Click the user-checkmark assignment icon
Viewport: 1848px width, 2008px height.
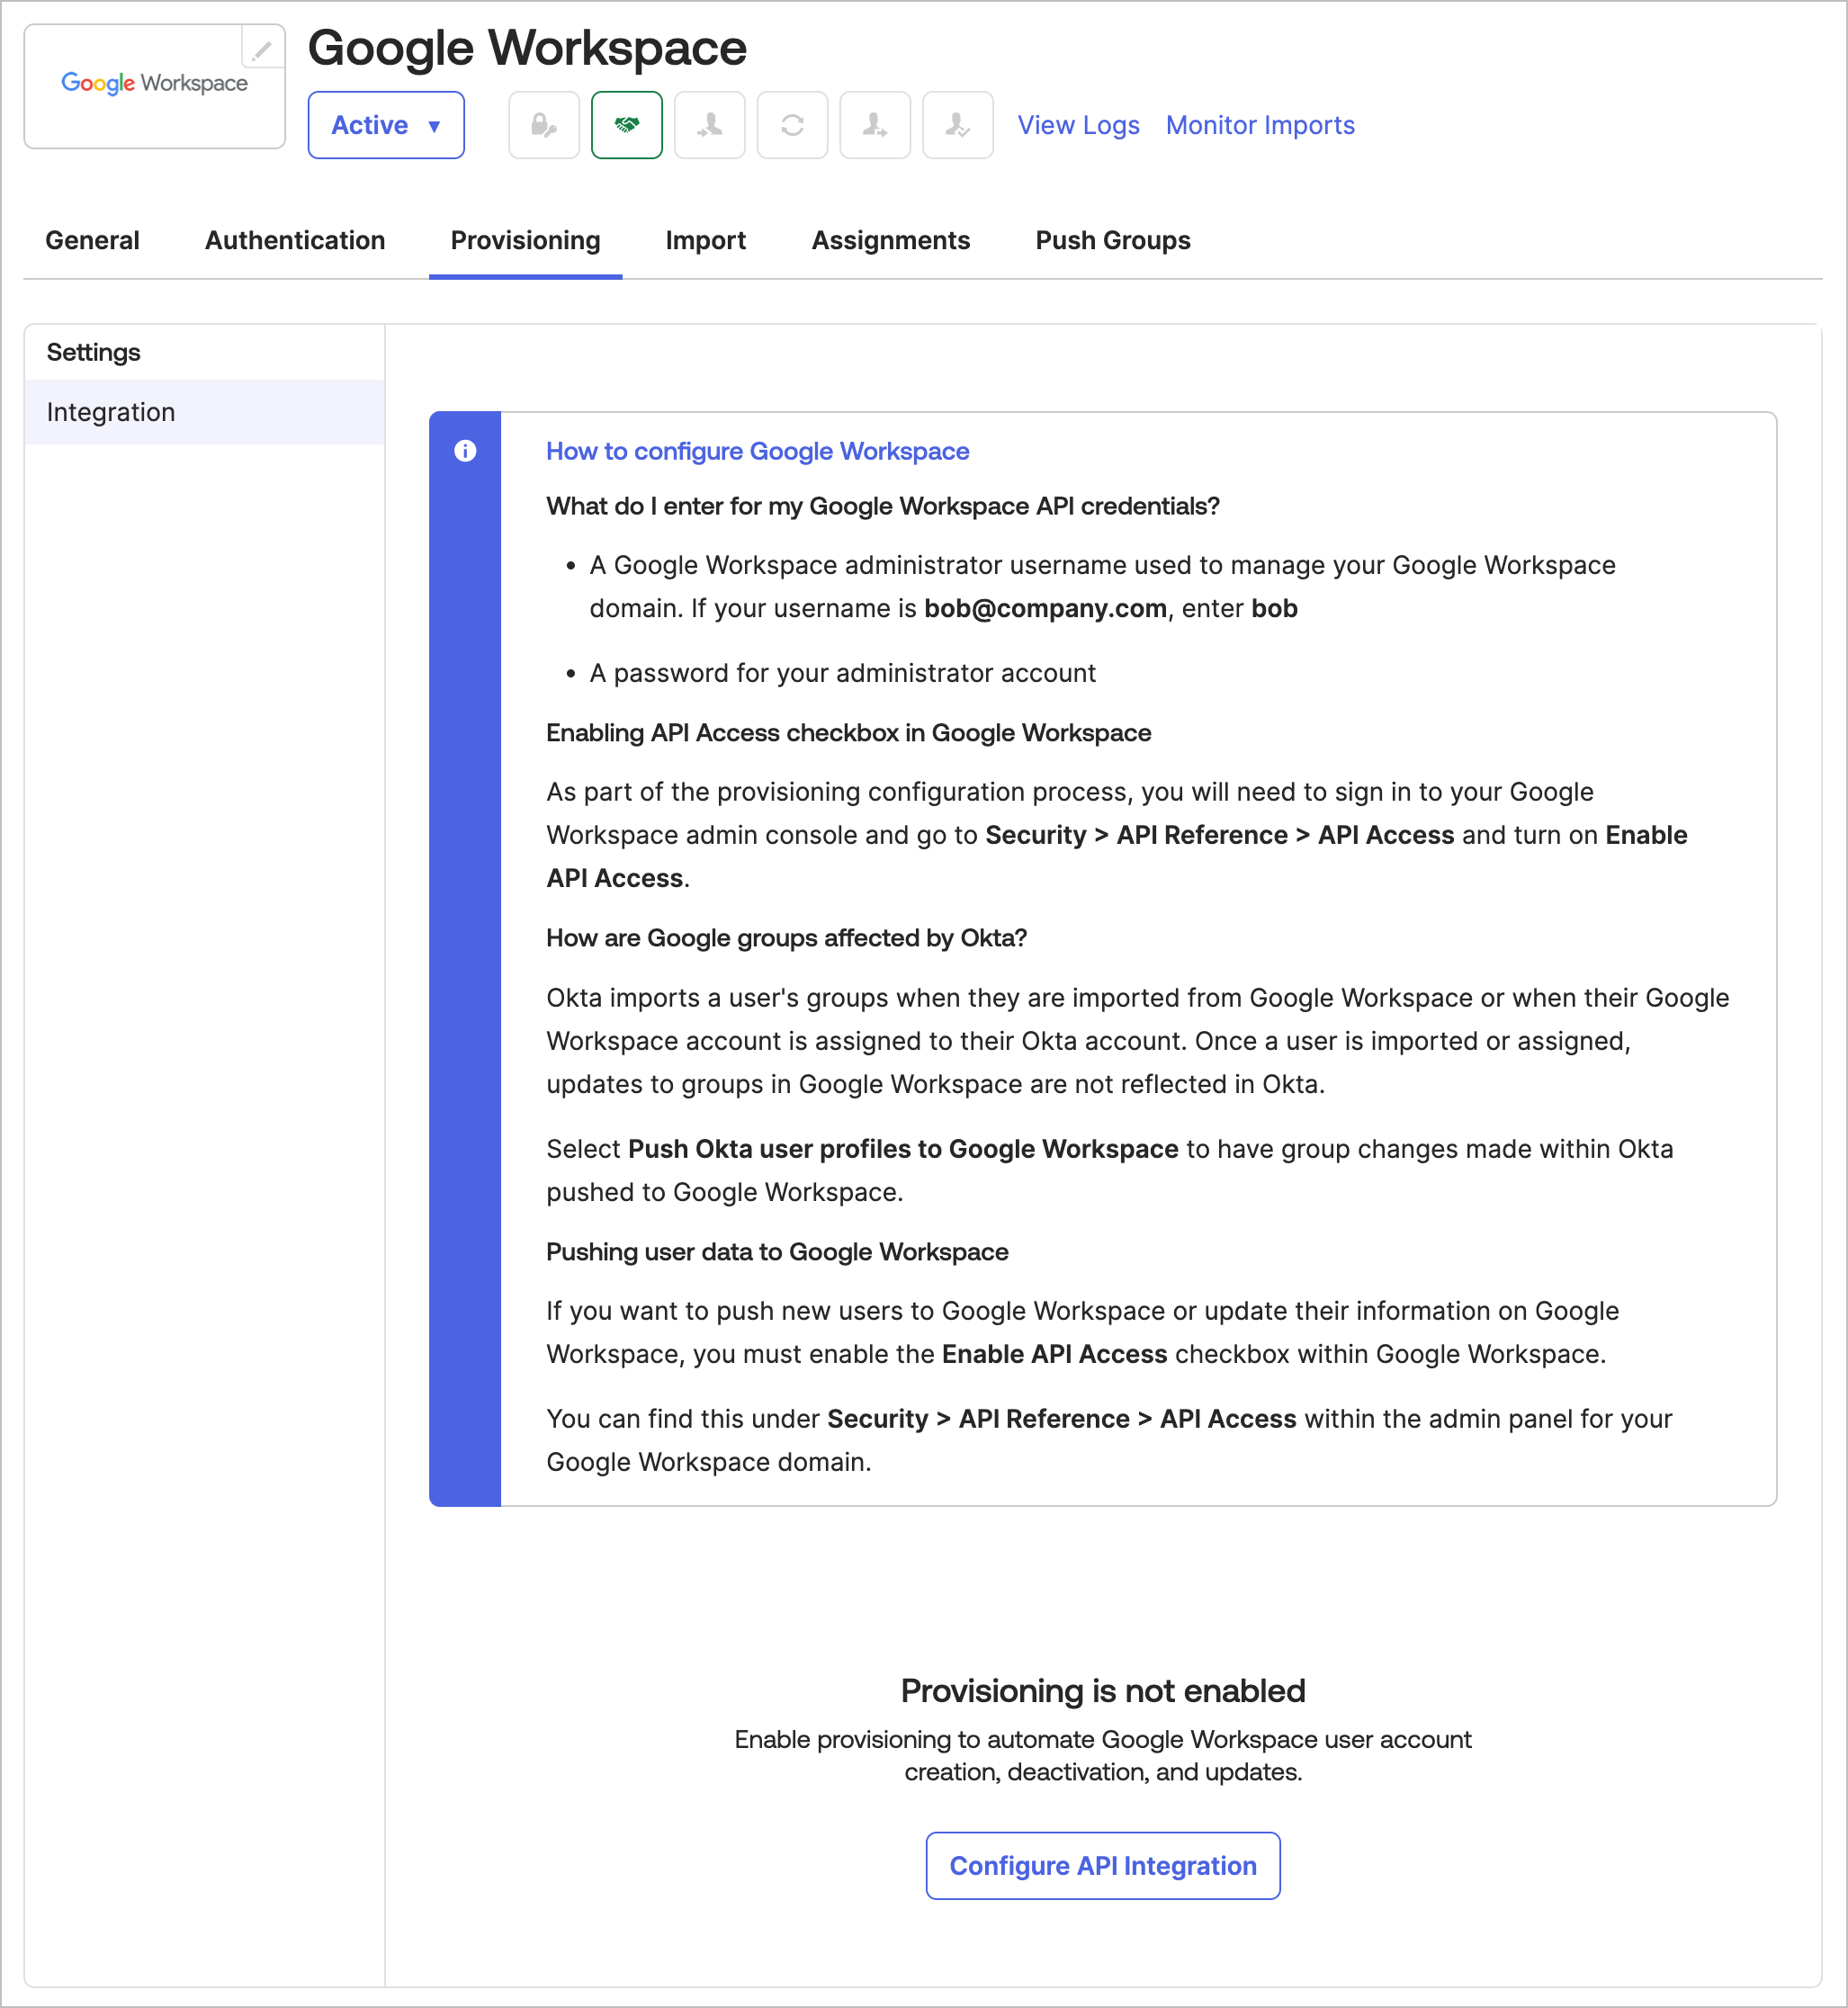click(957, 125)
